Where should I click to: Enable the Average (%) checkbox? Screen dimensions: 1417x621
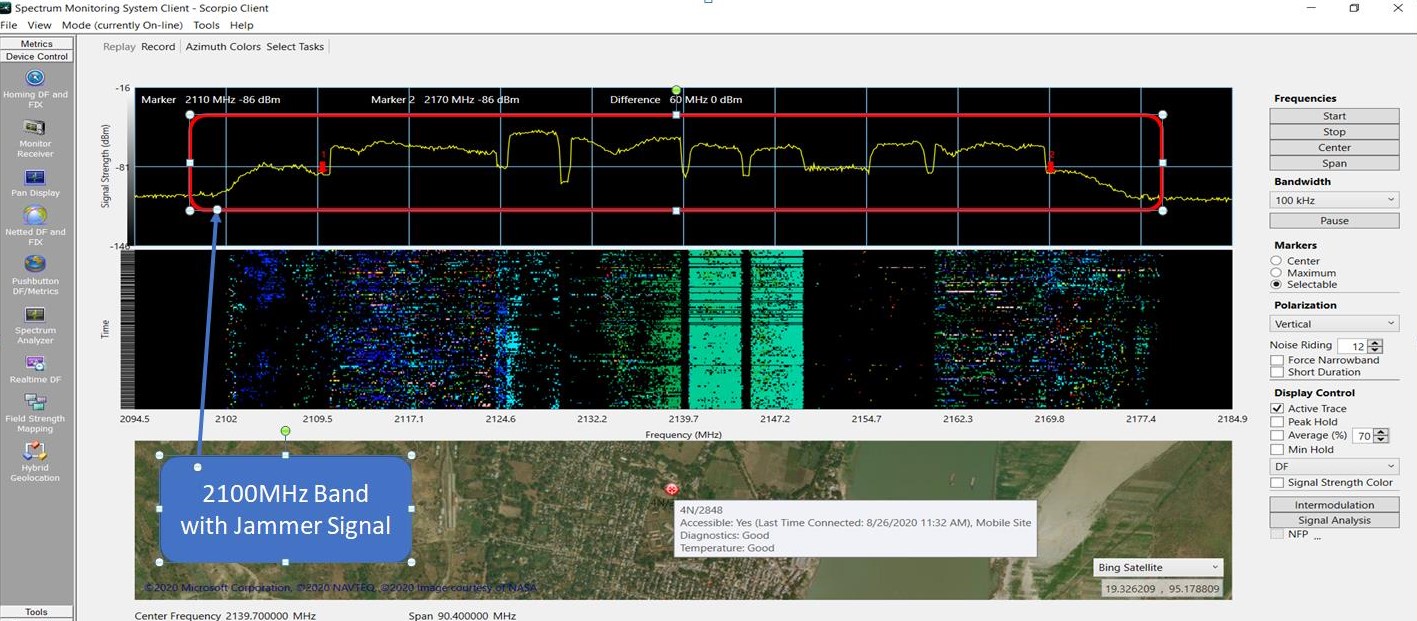pos(1277,435)
